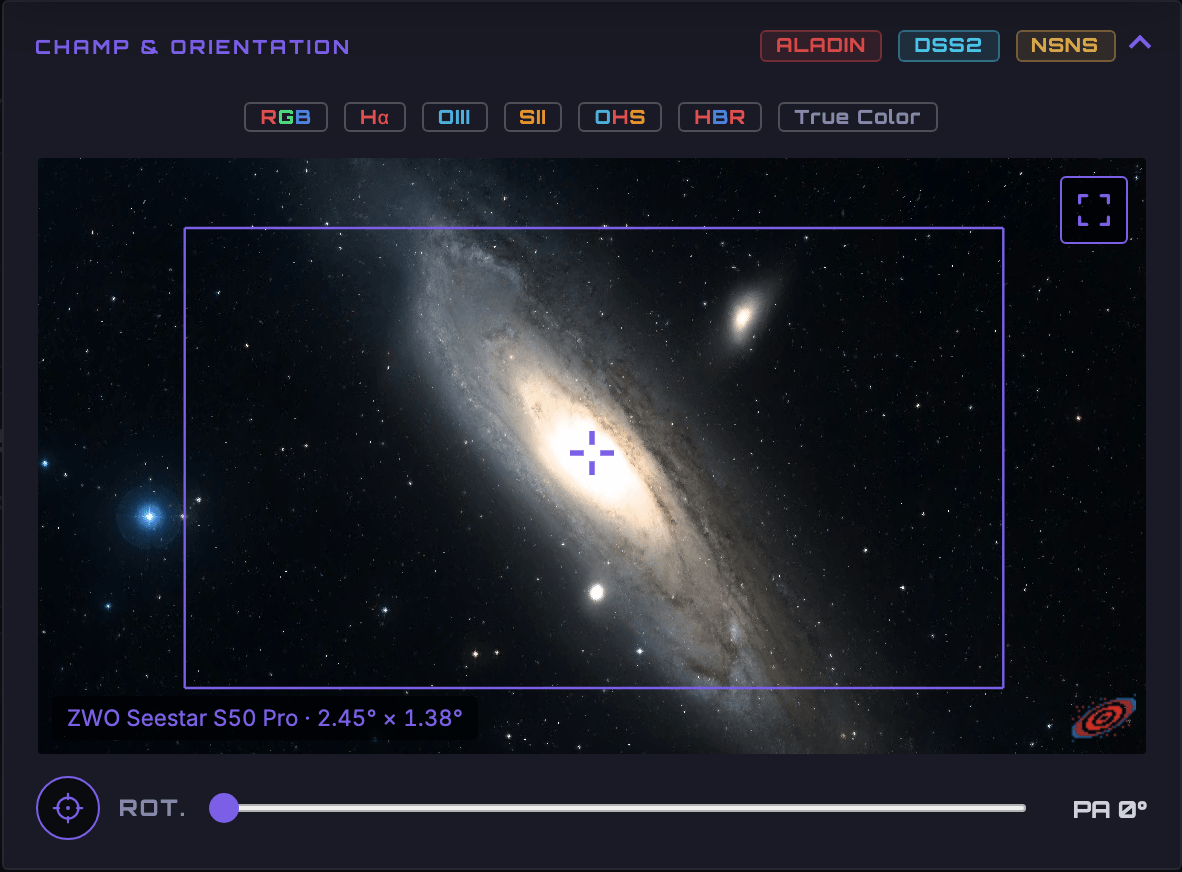Viewport: 1182px width, 872px height.
Task: Click the recenter target crosshair icon
Action: point(68,808)
